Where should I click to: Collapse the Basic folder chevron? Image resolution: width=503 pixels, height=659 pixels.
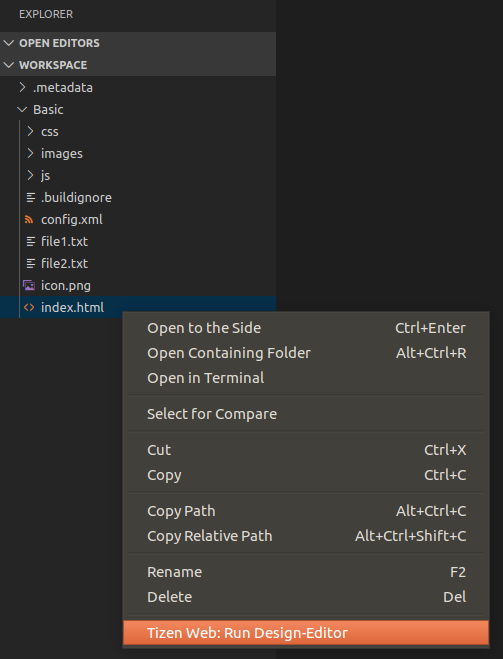[x=22, y=109]
